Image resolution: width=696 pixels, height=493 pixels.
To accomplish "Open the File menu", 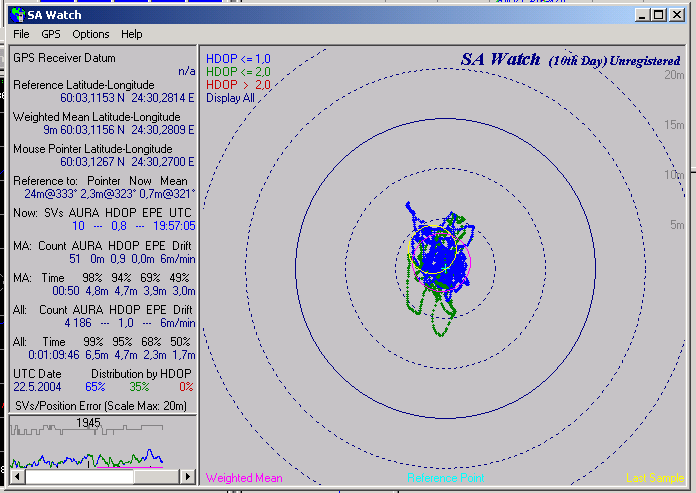I will point(21,34).
